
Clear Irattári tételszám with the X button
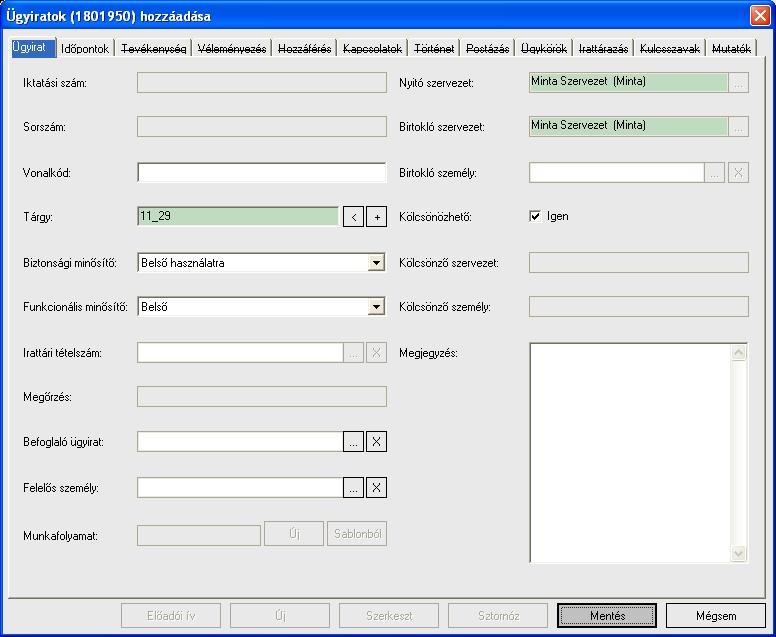tap(376, 353)
